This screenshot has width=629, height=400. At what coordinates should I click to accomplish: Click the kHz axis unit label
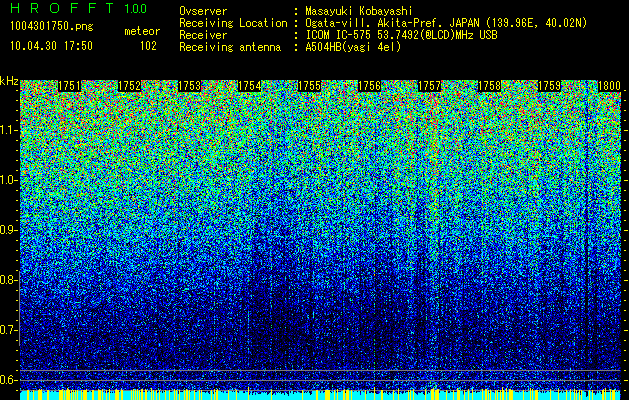click(x=9, y=81)
